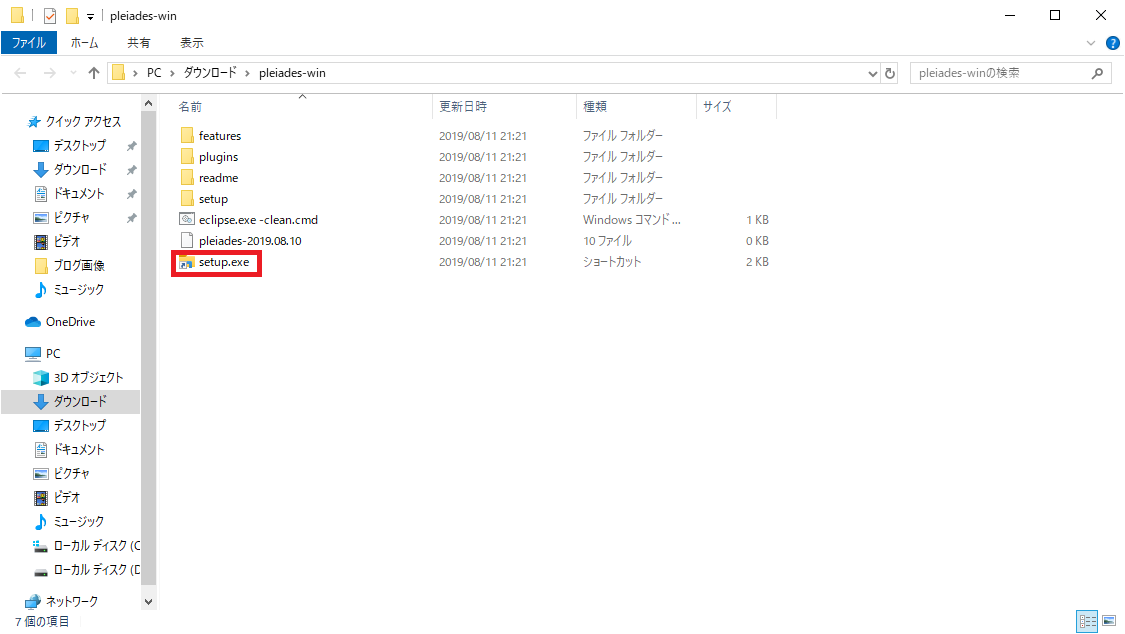
Task: Click the sidebar scrollbar down arrow
Action: click(x=149, y=602)
